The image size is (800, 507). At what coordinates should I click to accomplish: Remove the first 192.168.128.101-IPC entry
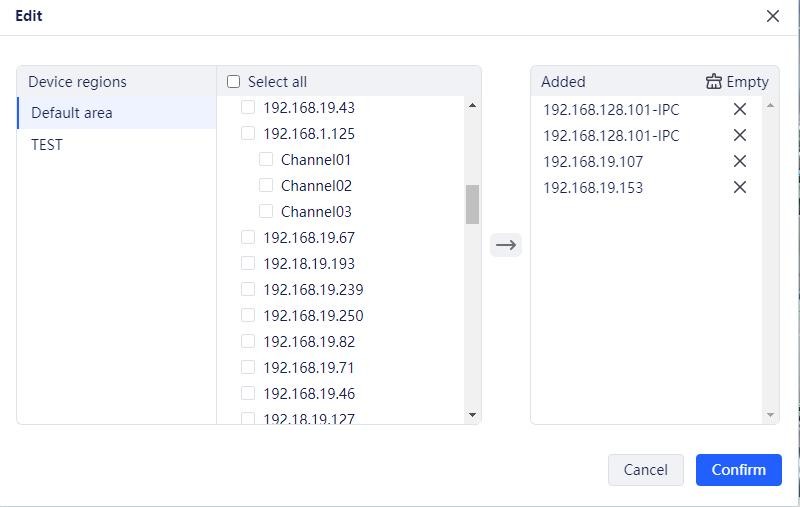coord(740,109)
